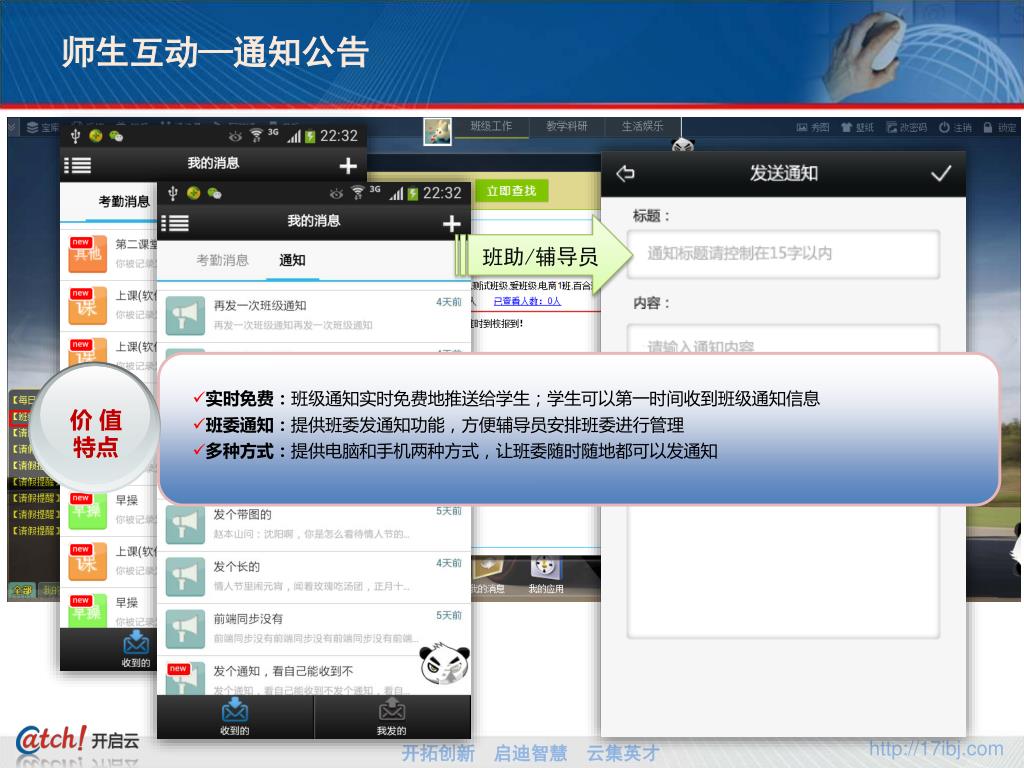Tap the megaphone icon beside 前端同步没有
1024x768 pixels.
(x=185, y=629)
